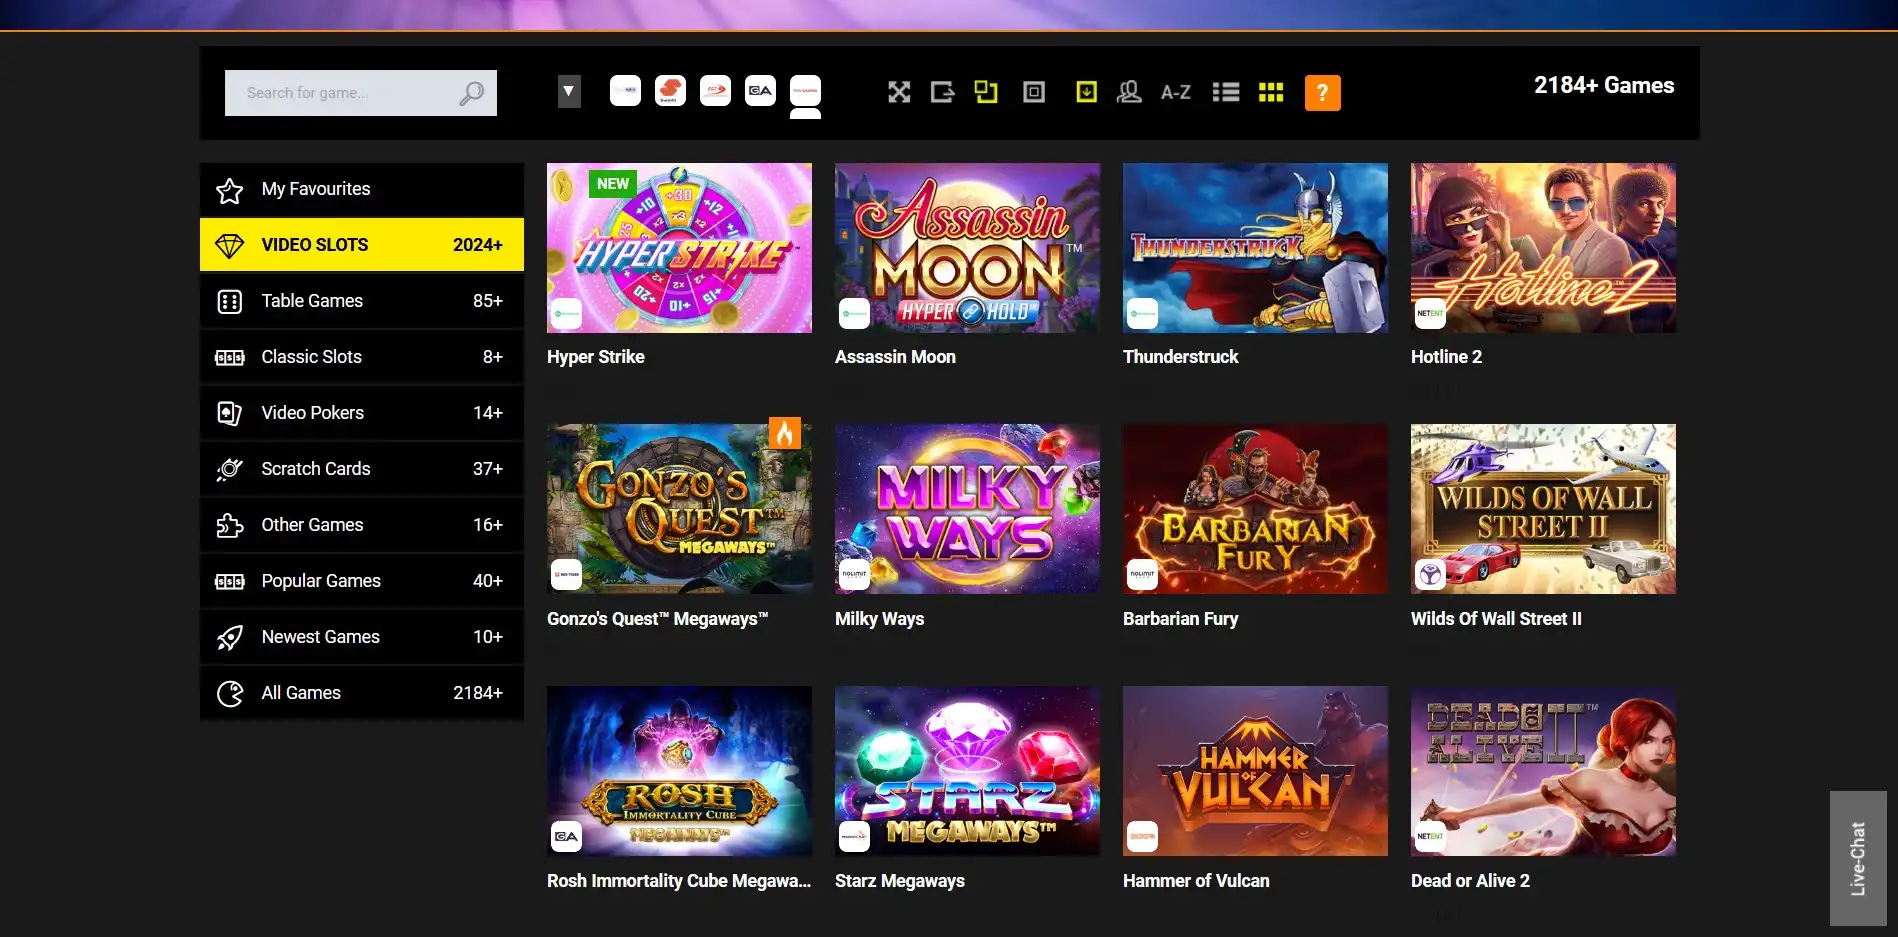Type in the Search for game field
Screen dimensions: 1898x937
[340, 93]
